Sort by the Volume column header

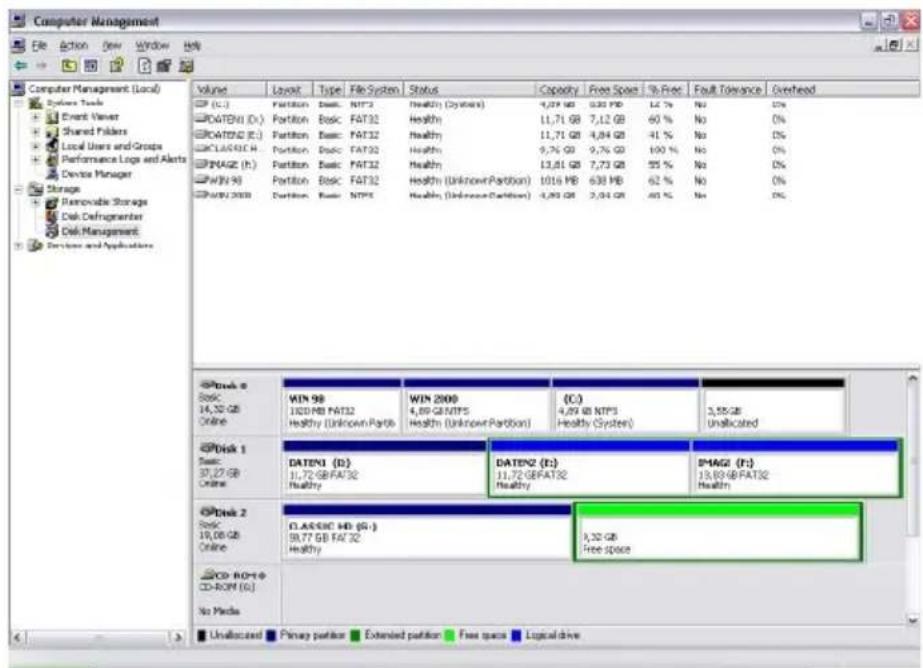(x=230, y=89)
